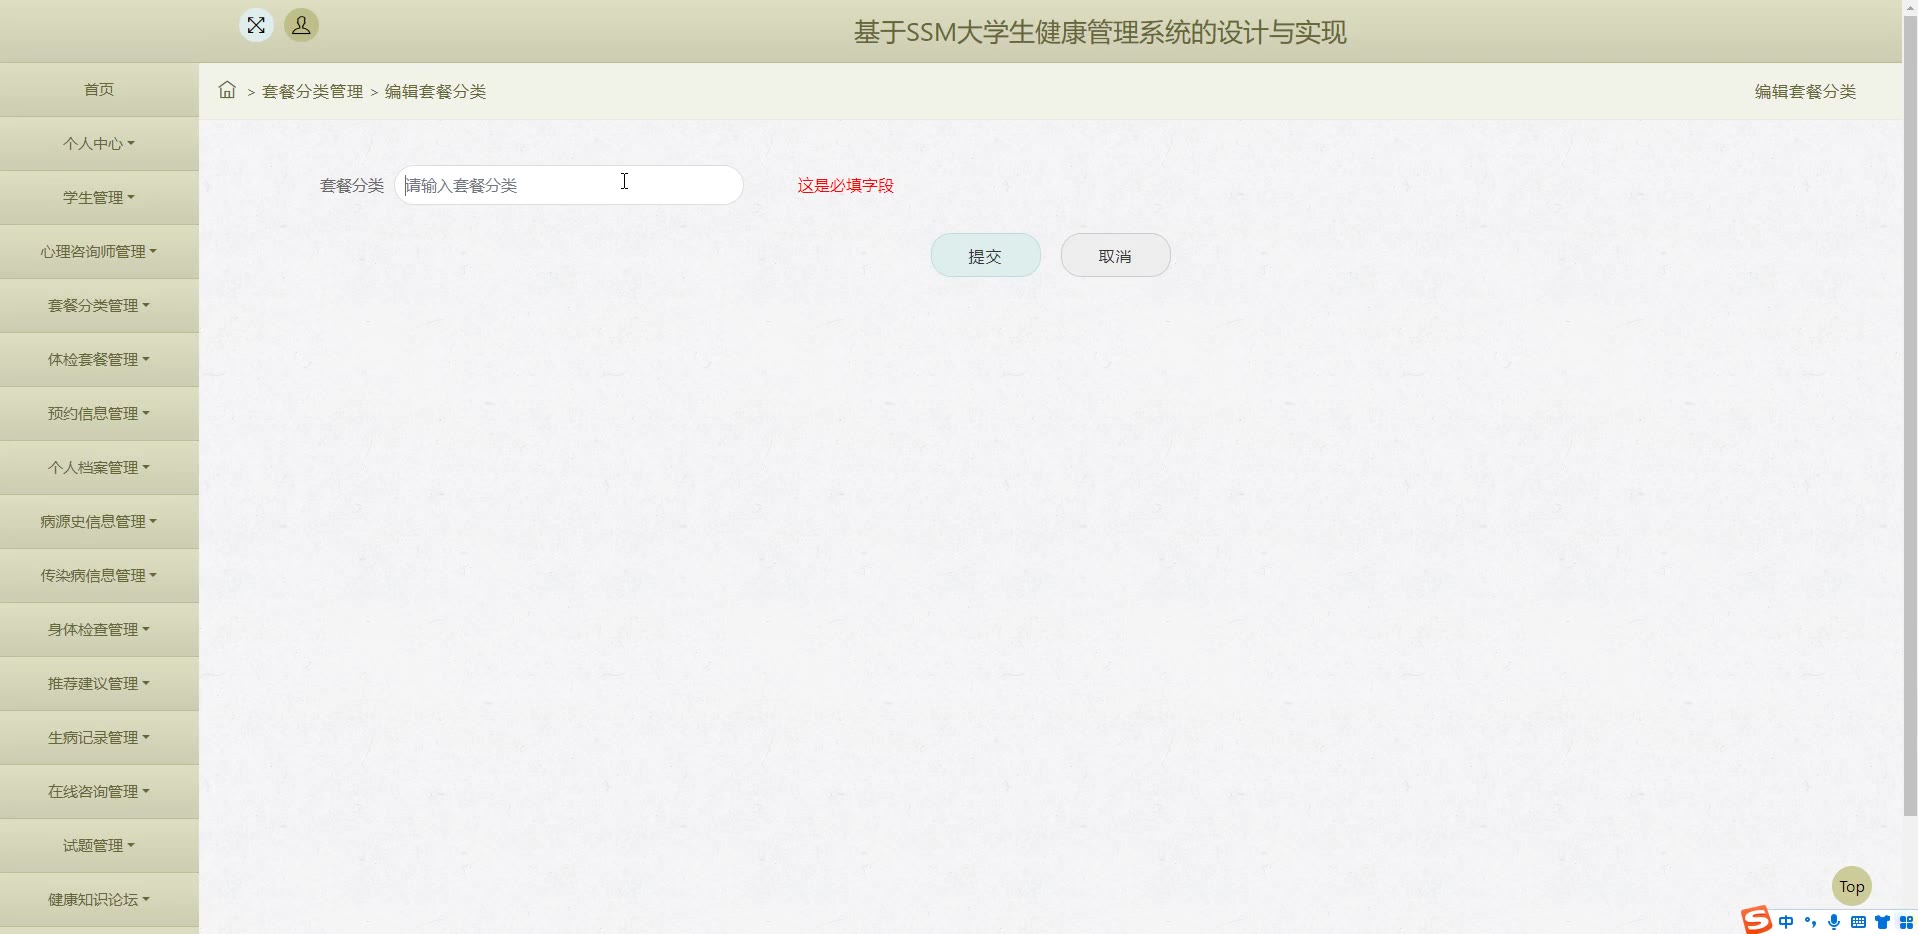Expand the 学生管理 menu
Image resolution: width=1918 pixels, height=934 pixels.
(x=99, y=198)
